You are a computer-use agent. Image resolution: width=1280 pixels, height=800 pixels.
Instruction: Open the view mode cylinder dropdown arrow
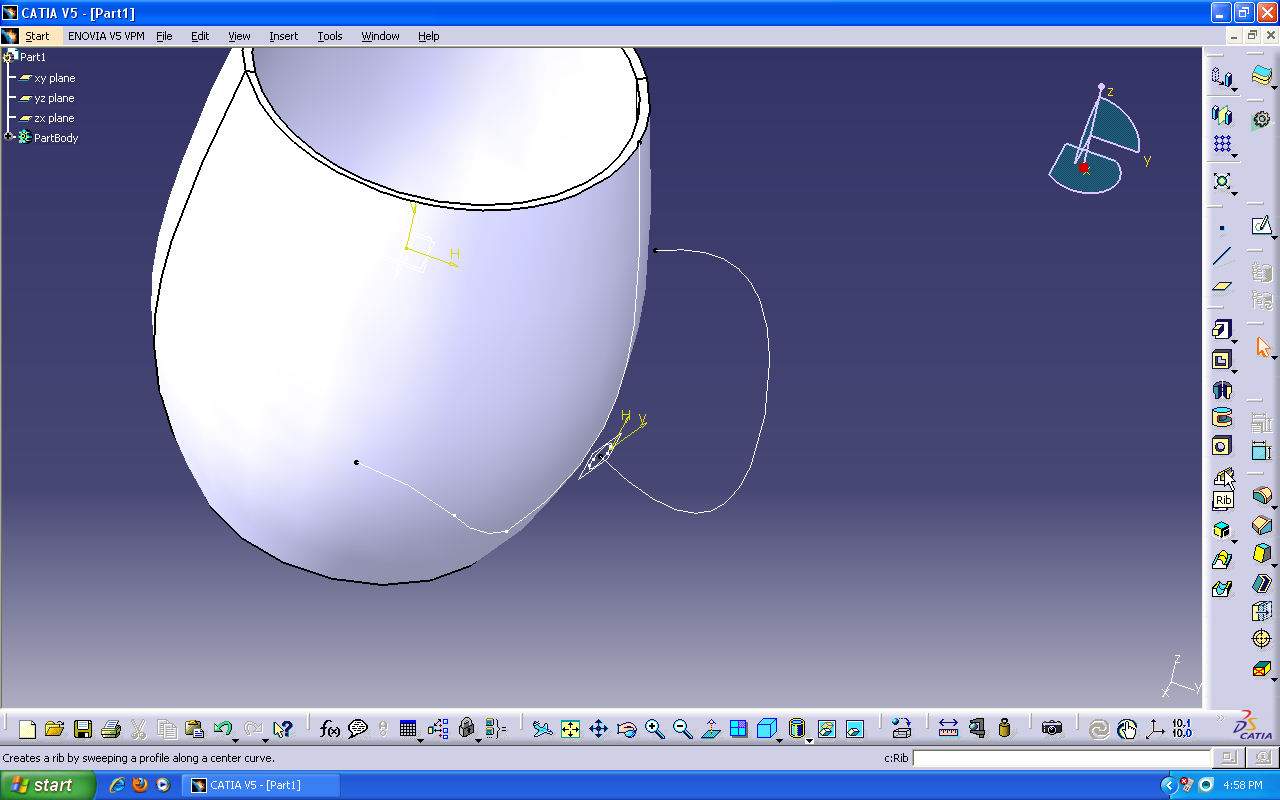coord(808,739)
